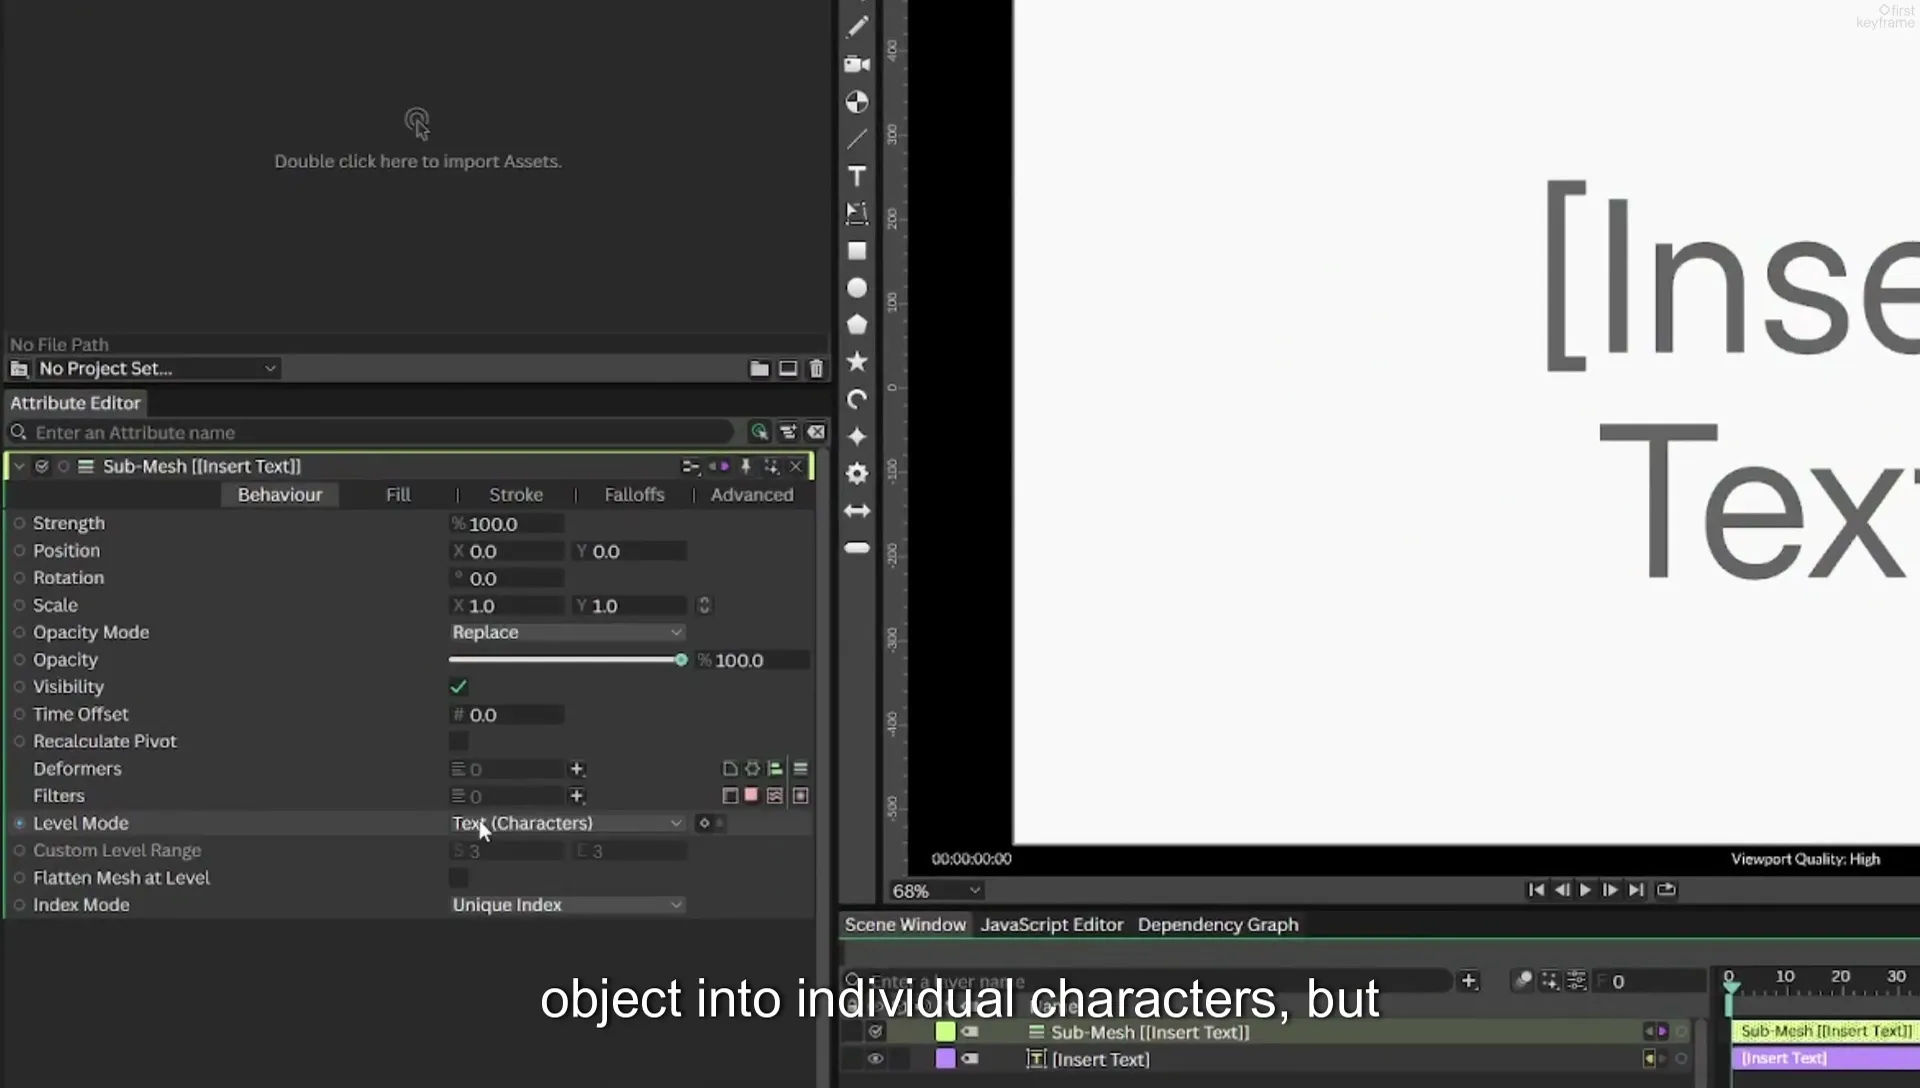Select the Camera tool
1920x1088 pixels.
coord(857,64)
